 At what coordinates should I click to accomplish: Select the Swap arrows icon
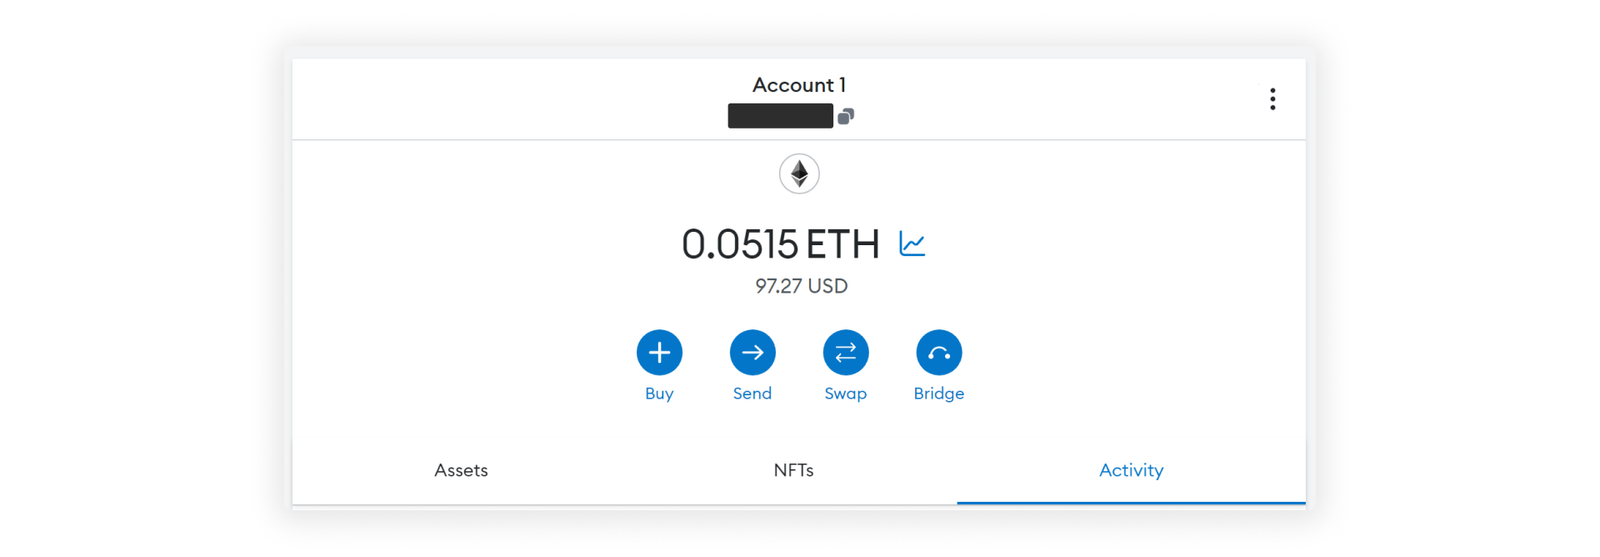tap(845, 352)
